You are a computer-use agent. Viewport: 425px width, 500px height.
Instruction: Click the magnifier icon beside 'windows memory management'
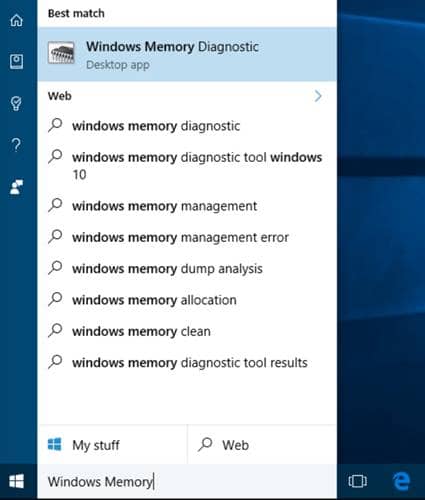coord(55,205)
